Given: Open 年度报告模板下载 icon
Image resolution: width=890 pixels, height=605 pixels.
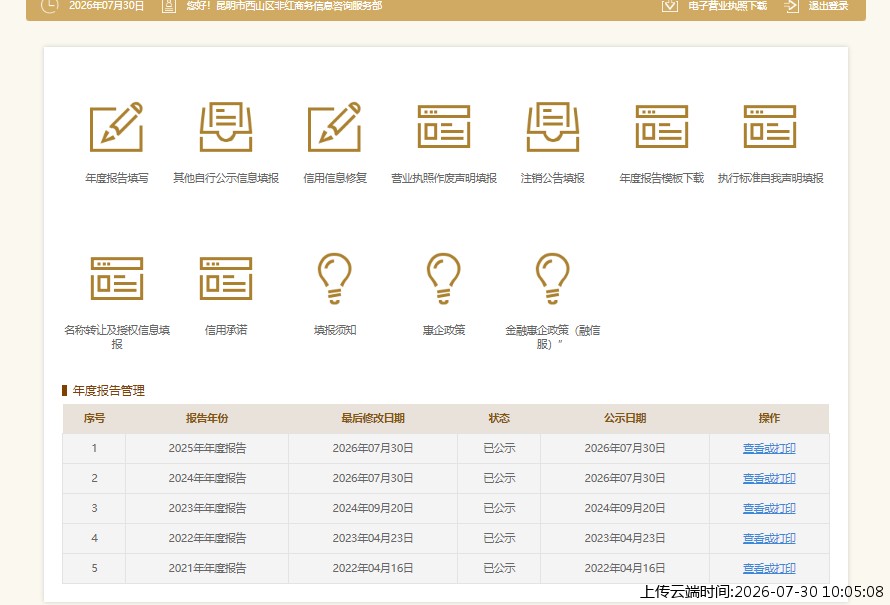Looking at the screenshot, I should [662, 127].
